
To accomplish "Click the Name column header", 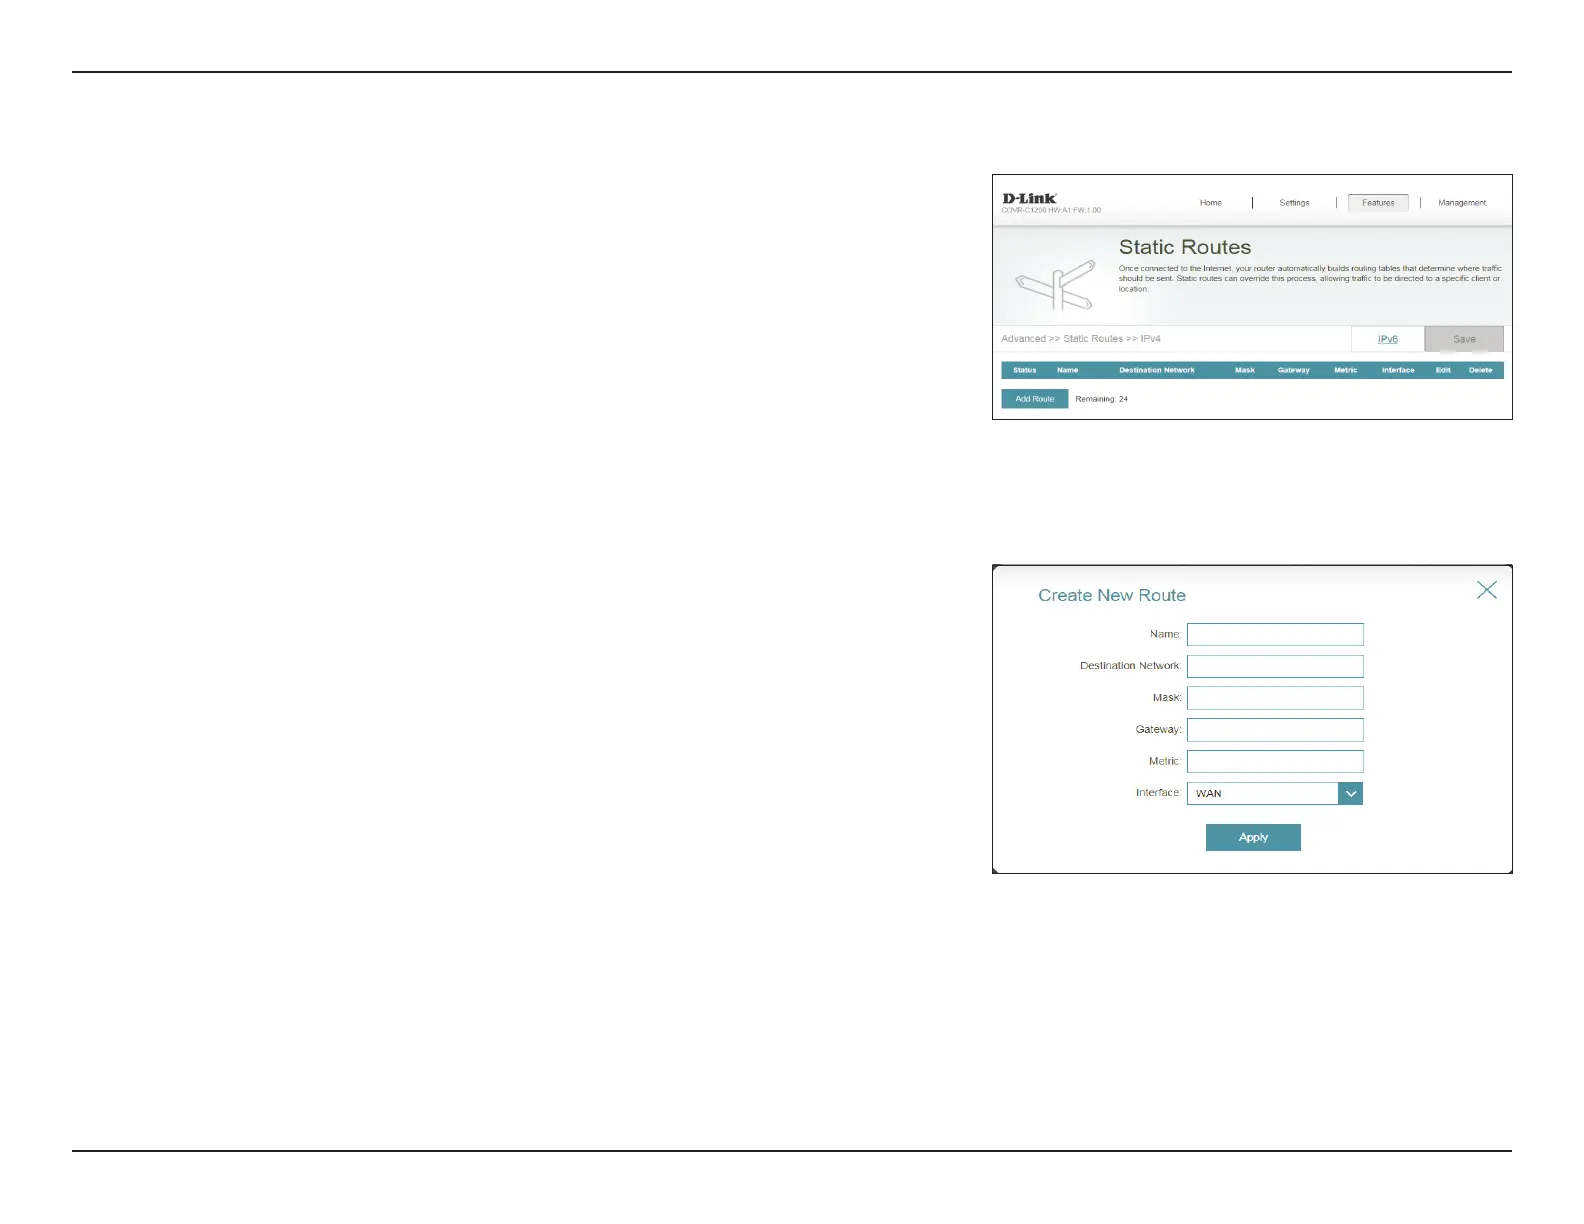I will (1068, 370).
